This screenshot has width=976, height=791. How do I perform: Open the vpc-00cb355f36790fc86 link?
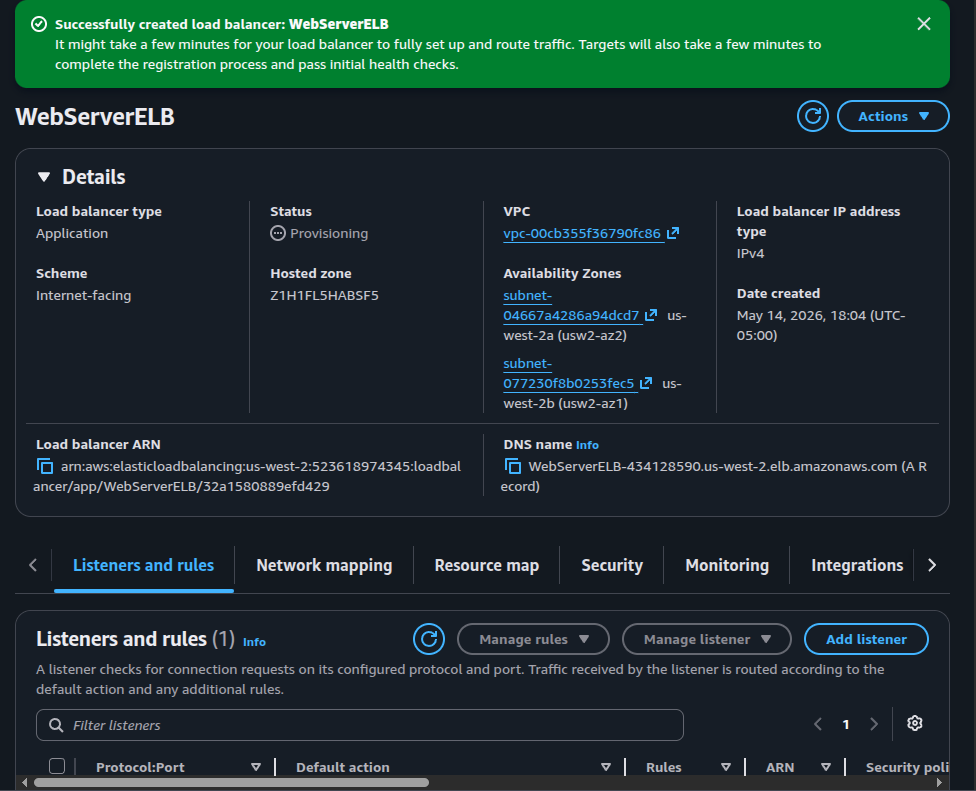point(582,233)
